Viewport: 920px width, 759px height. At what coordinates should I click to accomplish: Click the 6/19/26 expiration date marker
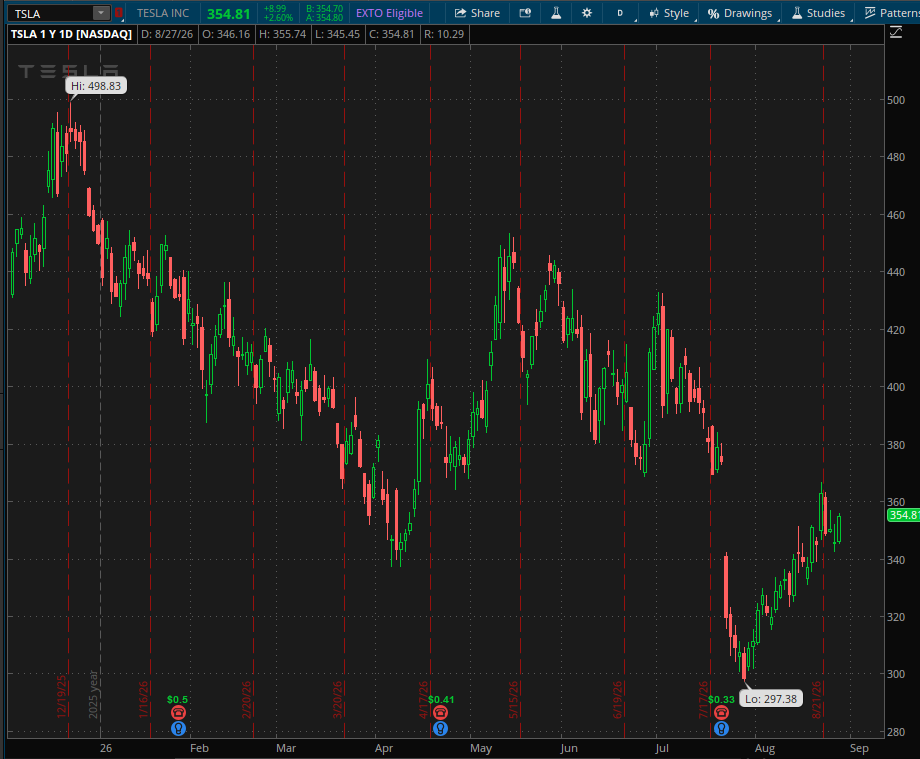click(x=617, y=699)
